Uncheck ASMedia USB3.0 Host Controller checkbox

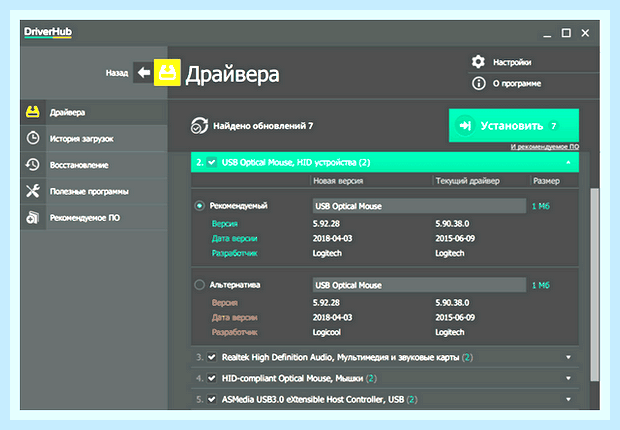point(212,399)
